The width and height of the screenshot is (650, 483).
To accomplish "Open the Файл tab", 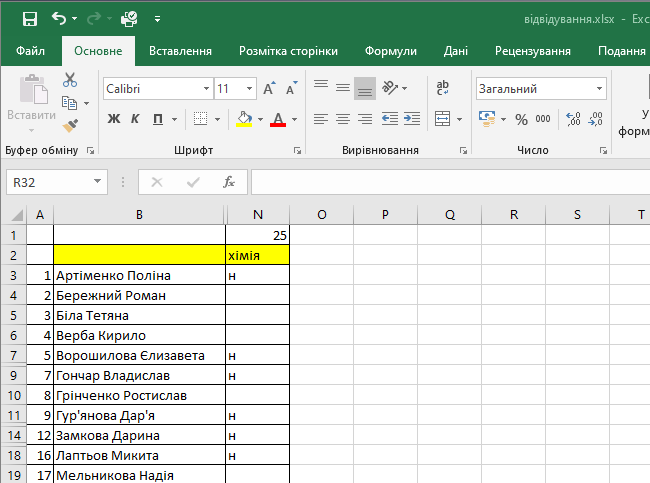I will (x=30, y=51).
